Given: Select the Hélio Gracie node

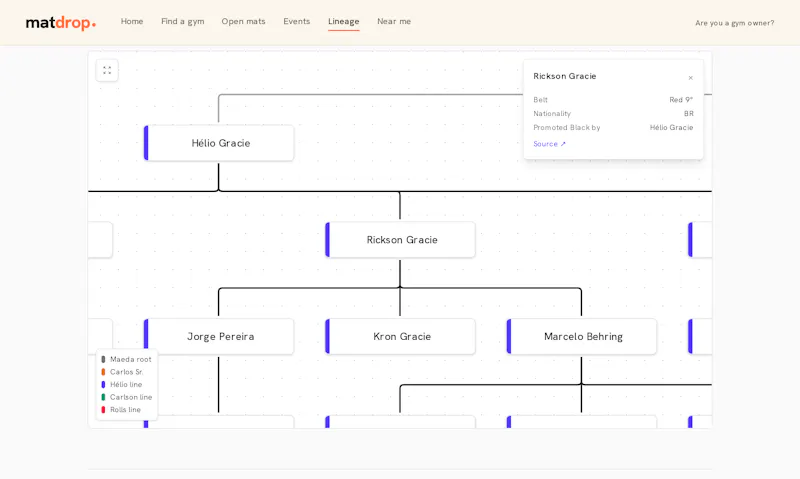Looking at the screenshot, I should (219, 143).
